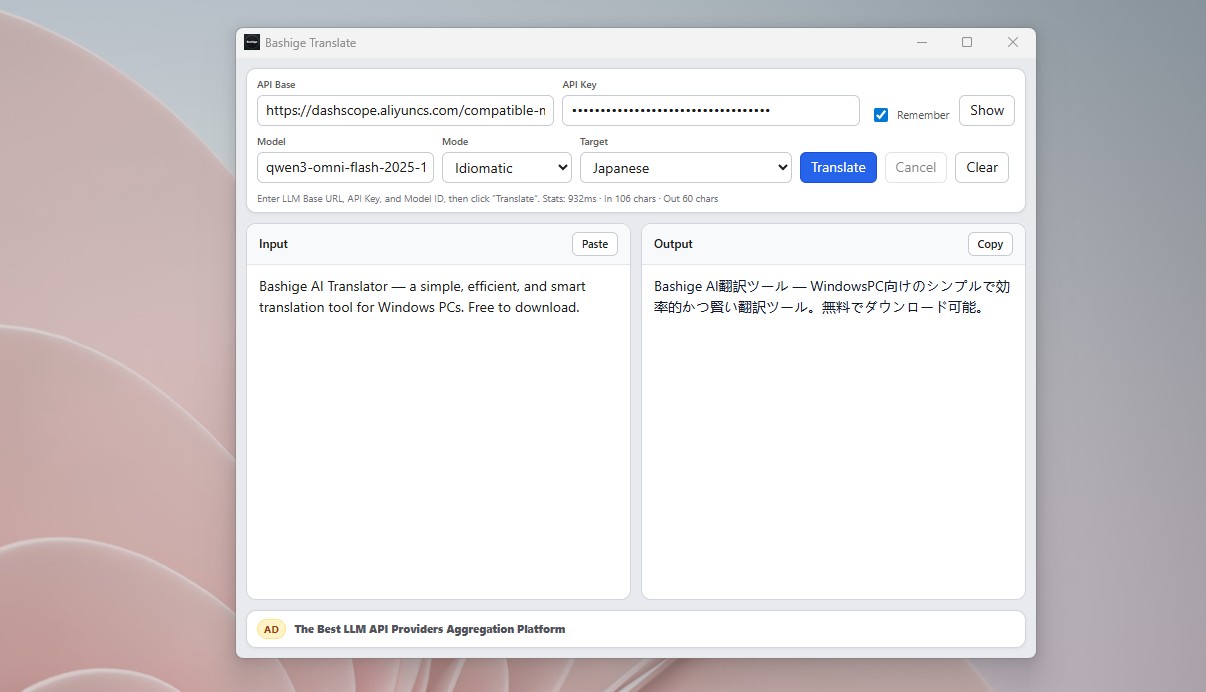The height and width of the screenshot is (692, 1206).
Task: Focus the Model ID field
Action: click(345, 168)
